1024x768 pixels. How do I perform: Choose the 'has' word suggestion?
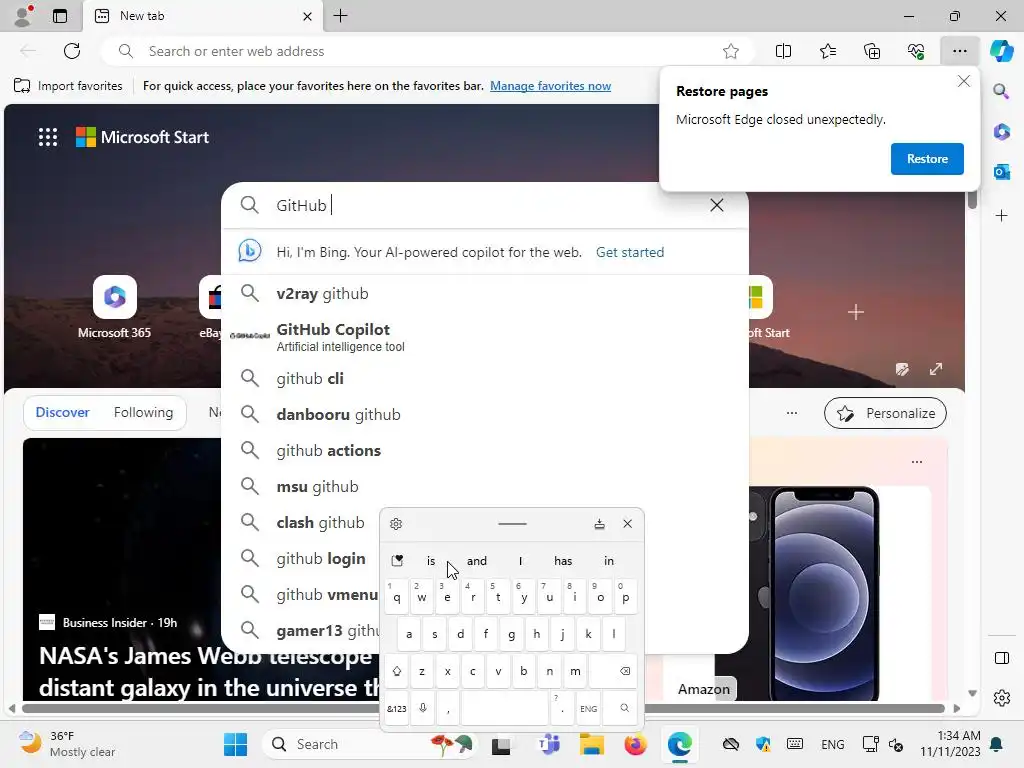563,560
